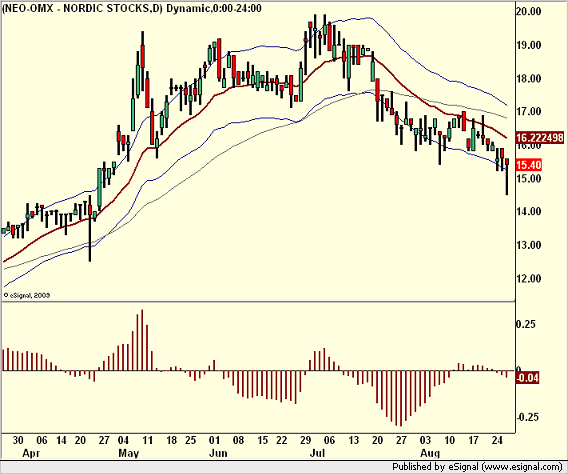The image size is (568, 474).
Task: Click the 14.00 price axis label
Action: pyautogui.click(x=529, y=211)
